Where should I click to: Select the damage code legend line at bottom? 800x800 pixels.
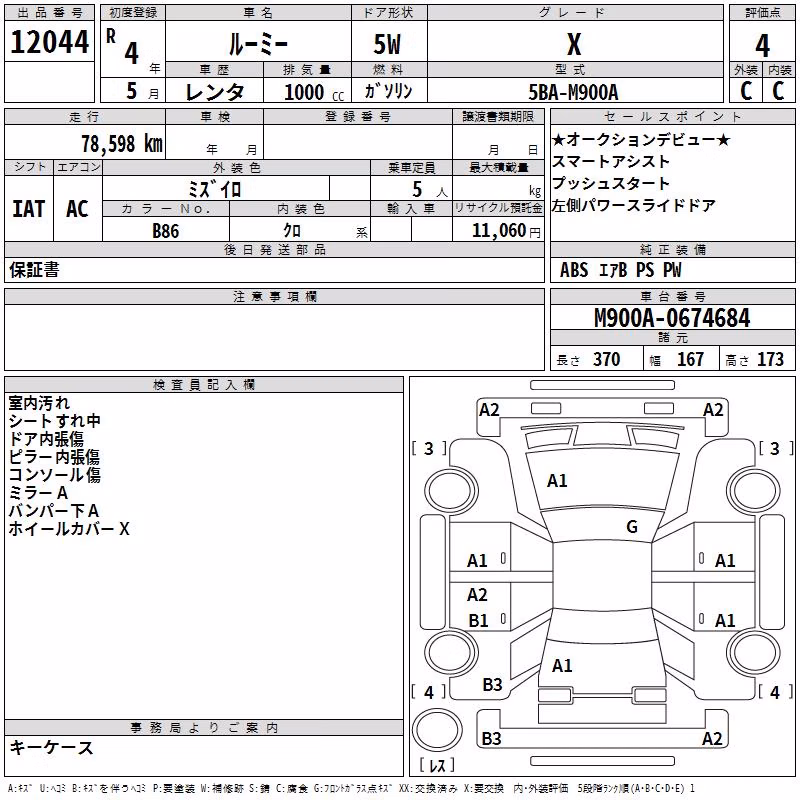351,788
